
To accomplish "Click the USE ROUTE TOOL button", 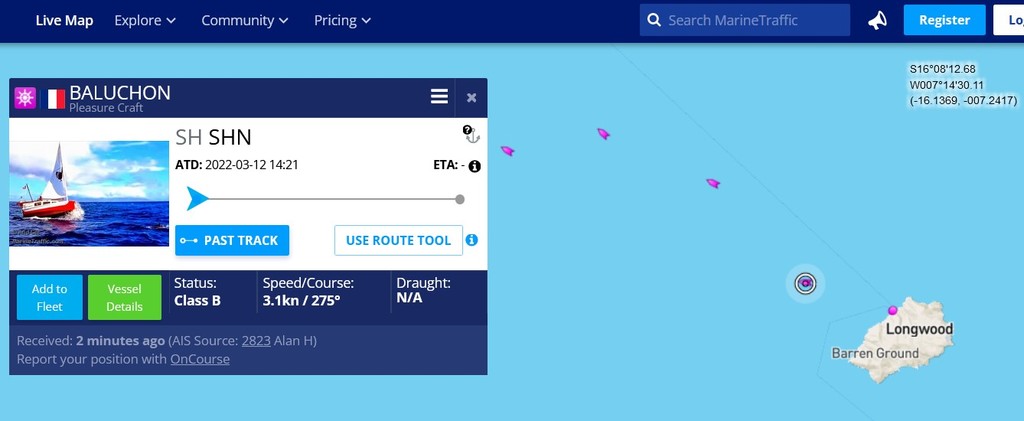I will pyautogui.click(x=398, y=240).
